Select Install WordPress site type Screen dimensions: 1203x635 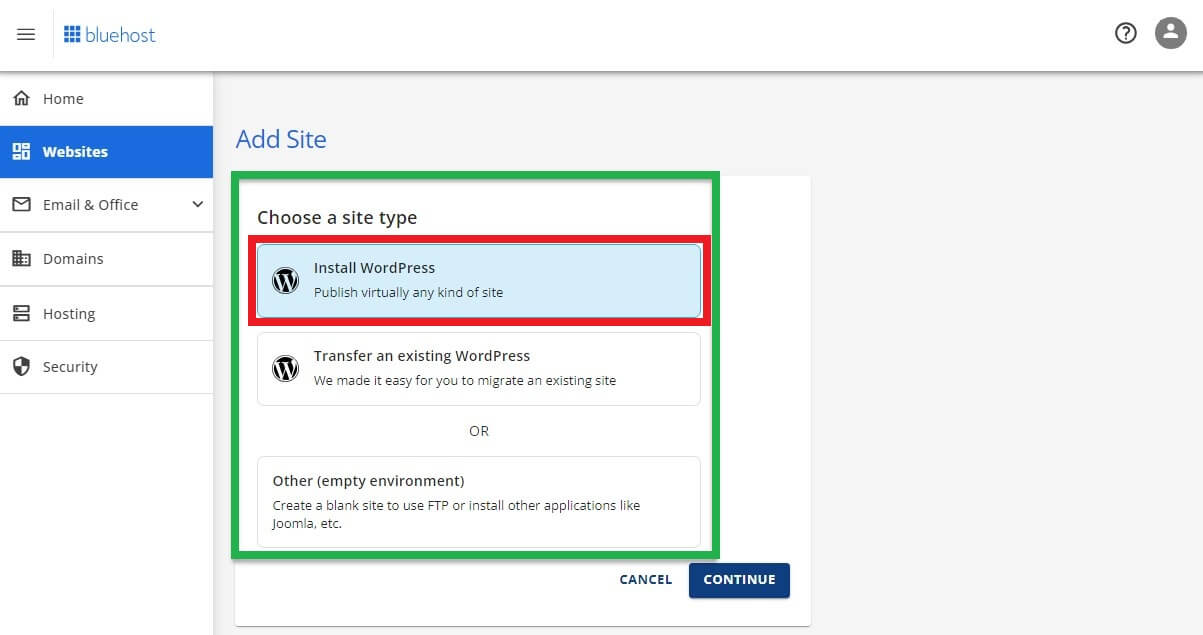[479, 281]
